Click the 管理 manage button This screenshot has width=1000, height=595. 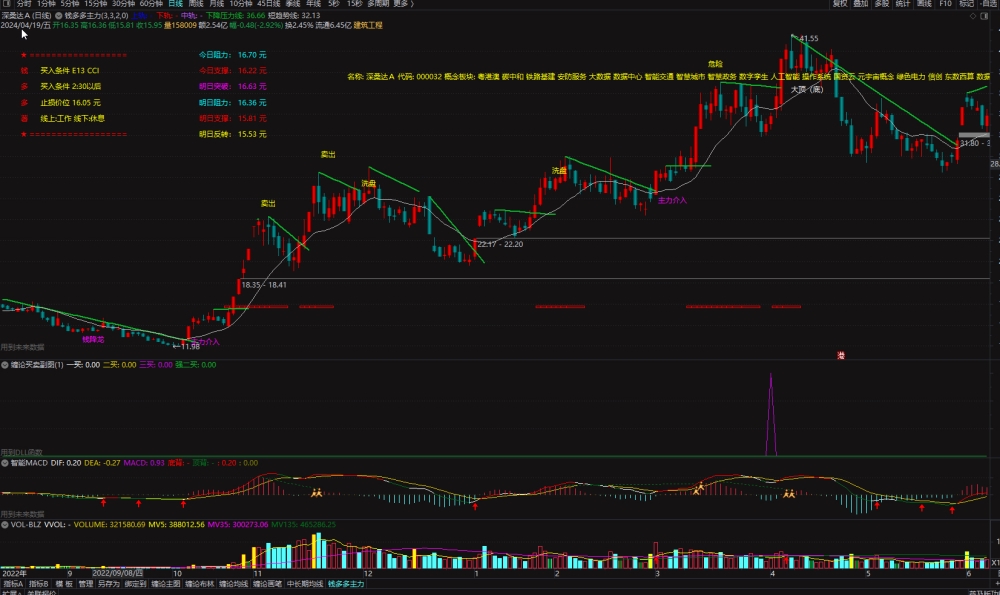(x=85, y=584)
